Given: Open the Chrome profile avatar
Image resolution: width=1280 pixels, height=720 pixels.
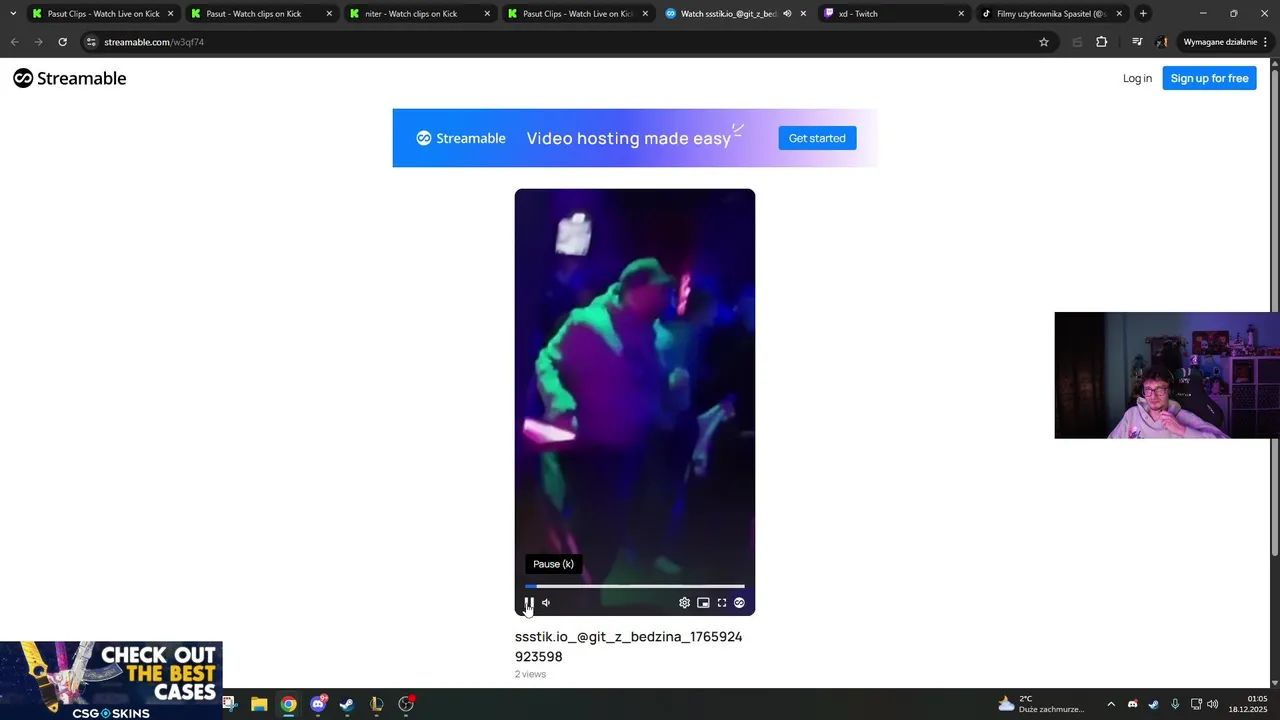Looking at the screenshot, I should 1162,42.
